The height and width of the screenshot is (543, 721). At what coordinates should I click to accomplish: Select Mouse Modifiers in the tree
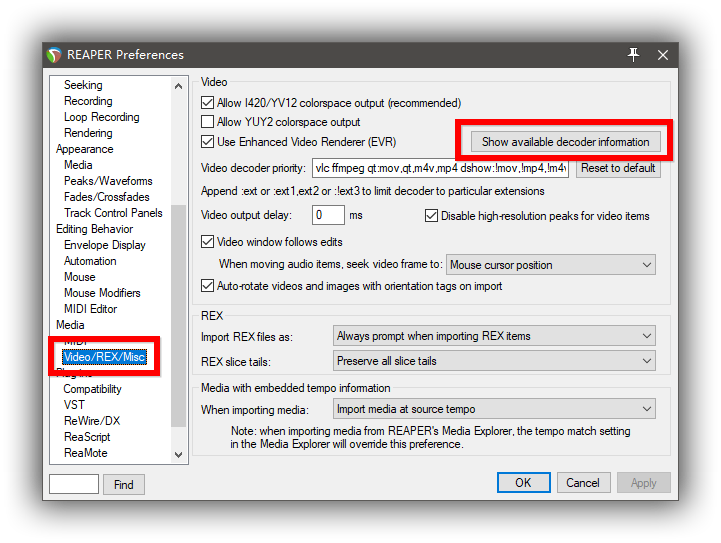tap(102, 293)
